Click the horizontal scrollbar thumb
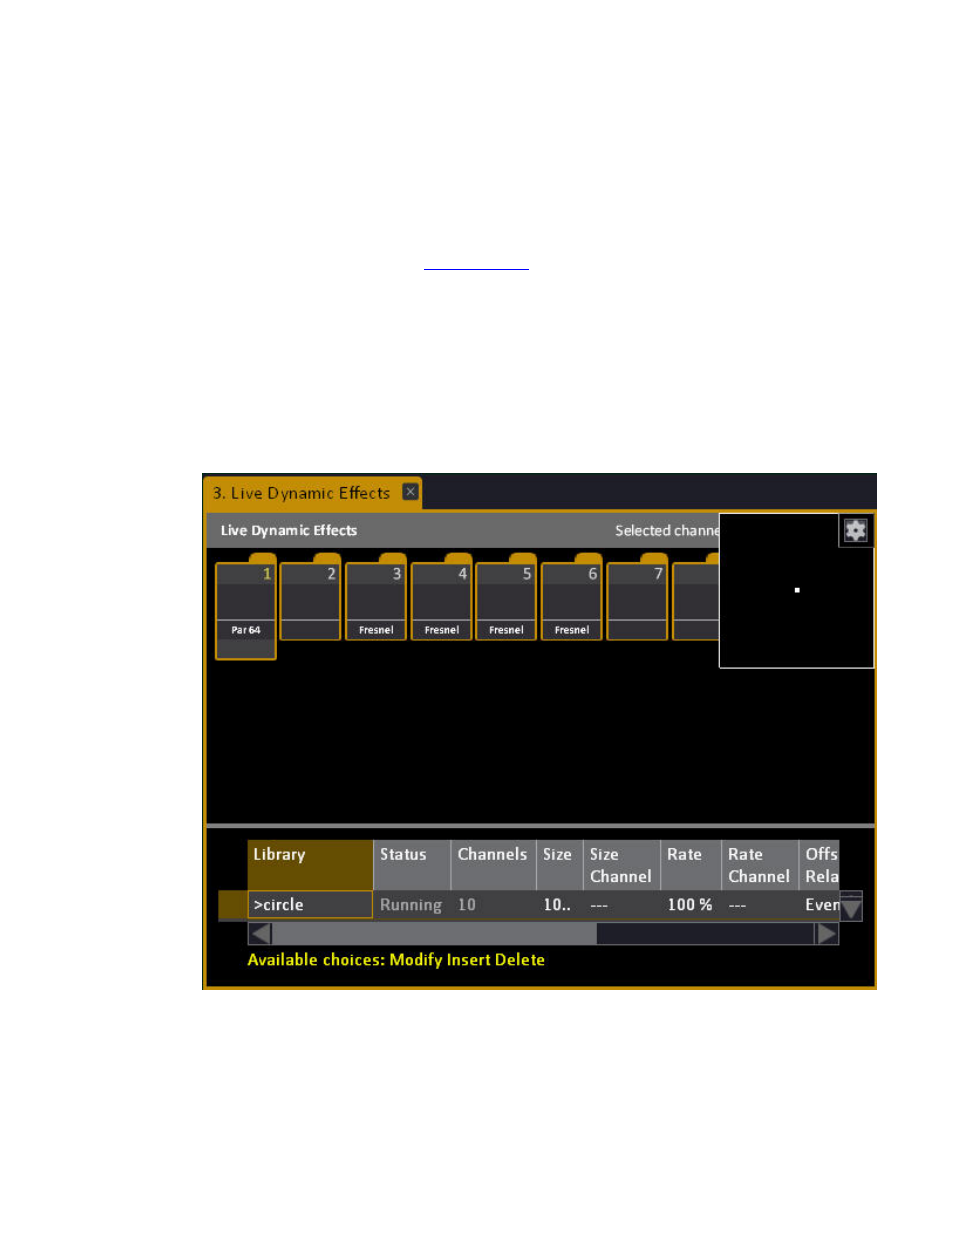The width and height of the screenshot is (954, 1235). 434,934
